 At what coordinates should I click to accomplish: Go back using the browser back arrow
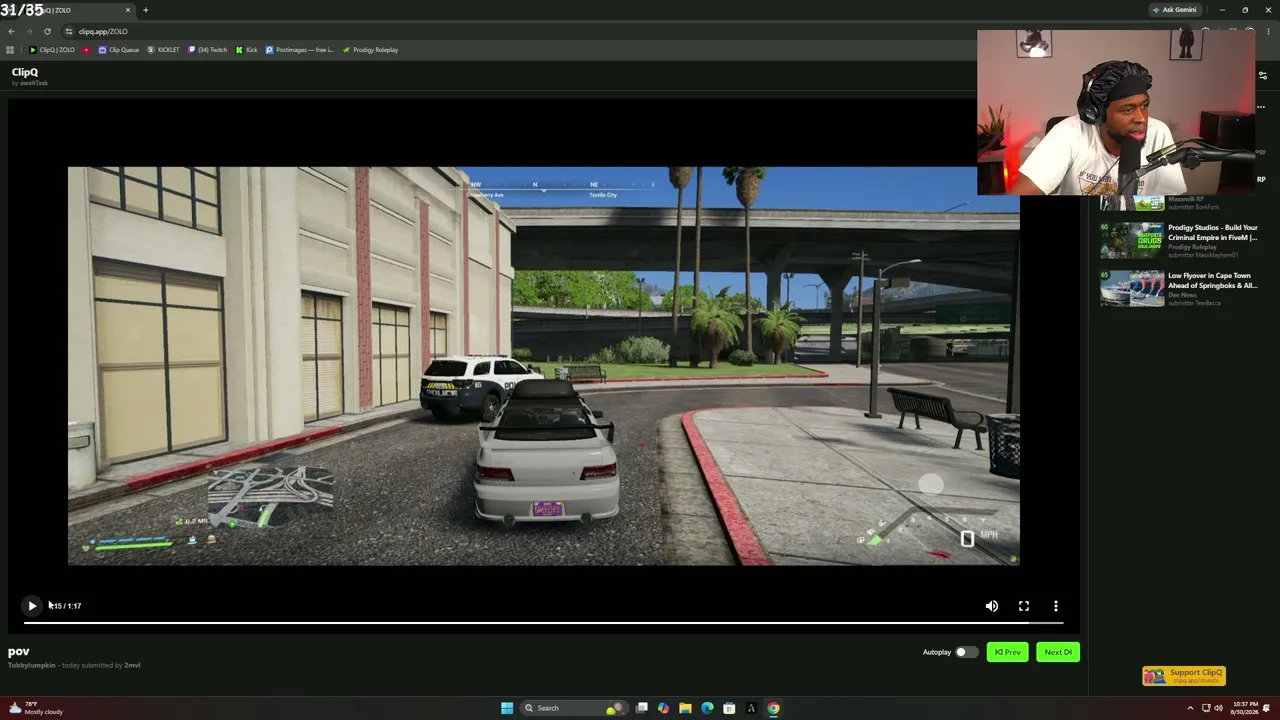(11, 31)
